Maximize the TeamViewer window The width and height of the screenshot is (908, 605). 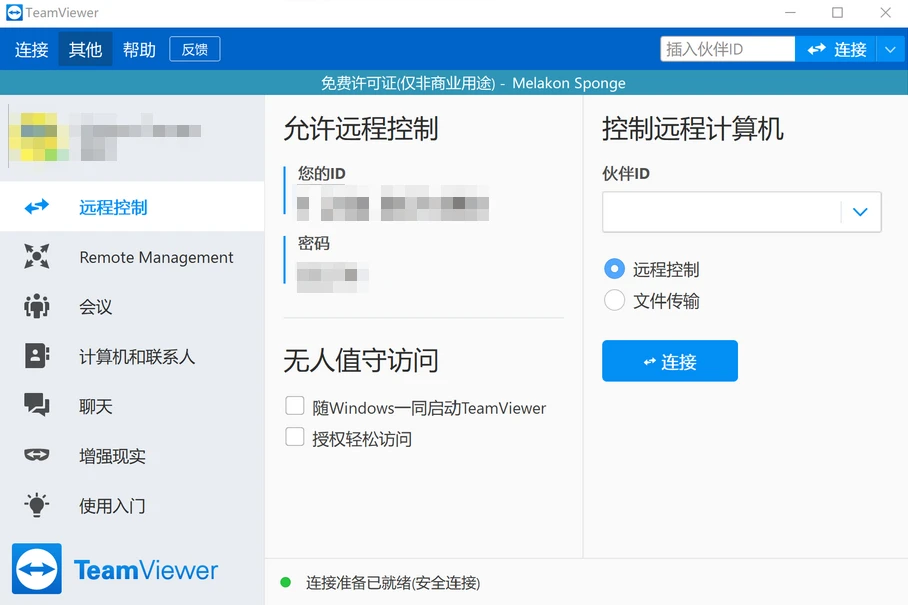click(x=837, y=12)
